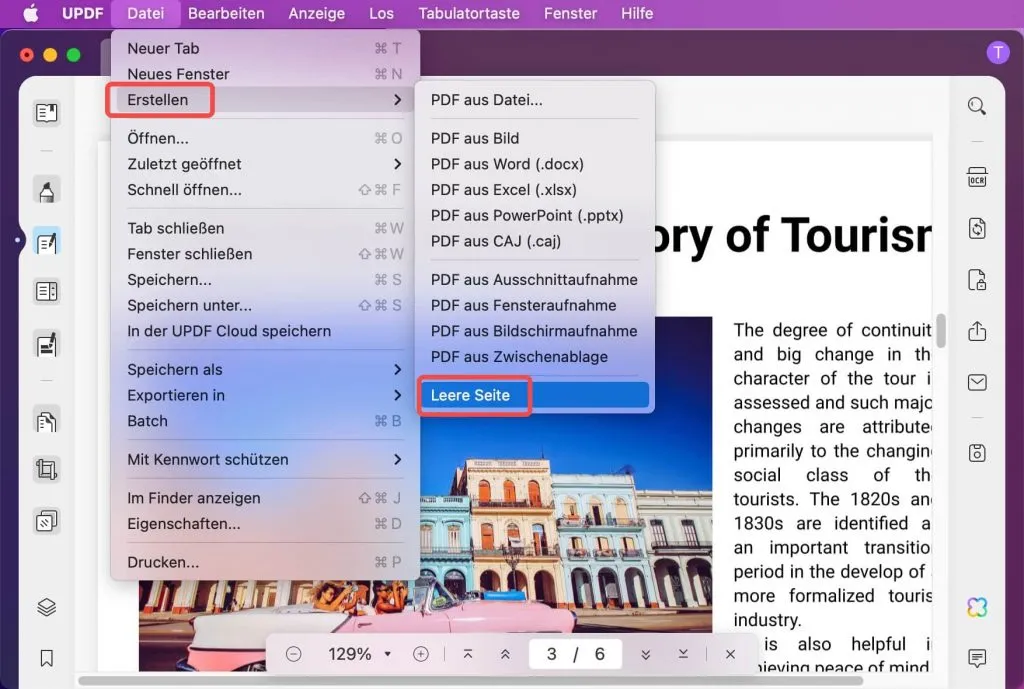Screen dimensions: 1024x689
Task: Expand the Erstellen submenu
Action: coord(159,100)
